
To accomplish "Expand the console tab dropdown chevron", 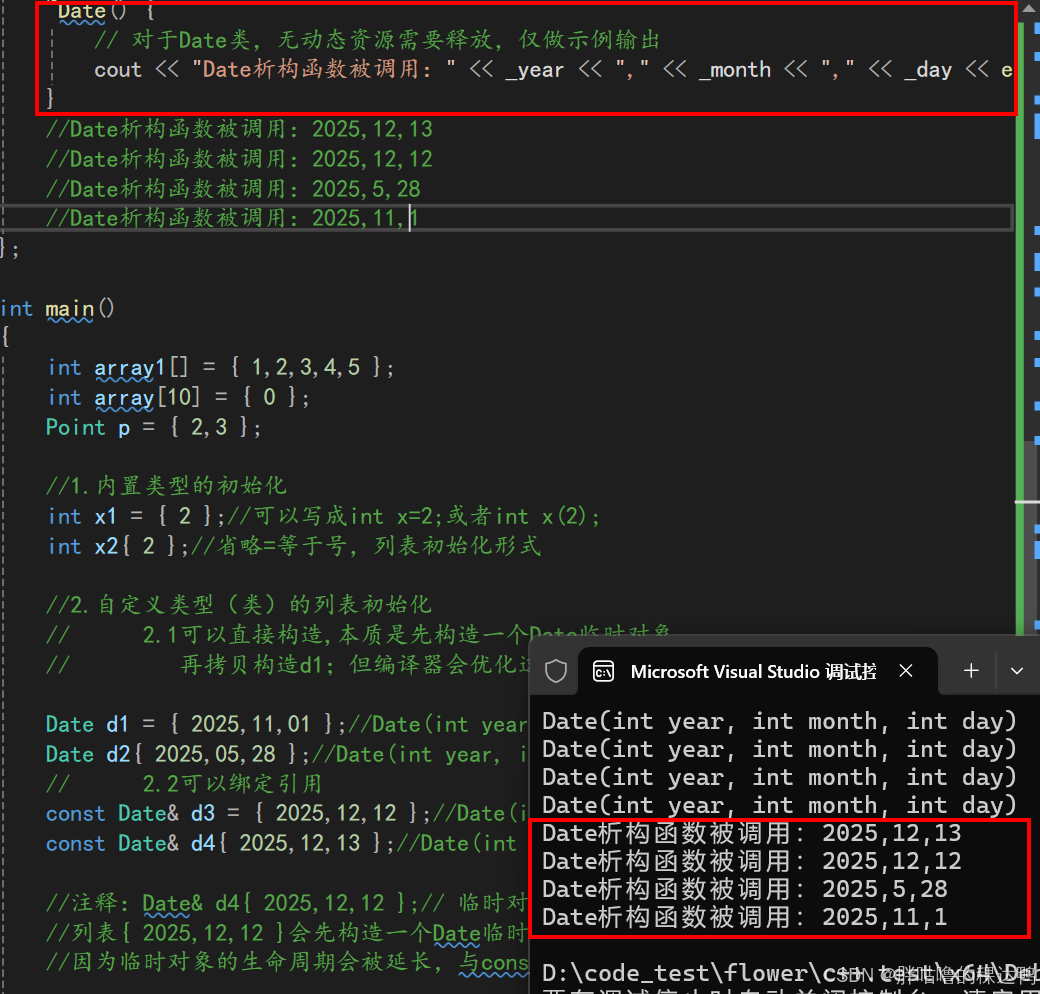I will tap(1017, 671).
